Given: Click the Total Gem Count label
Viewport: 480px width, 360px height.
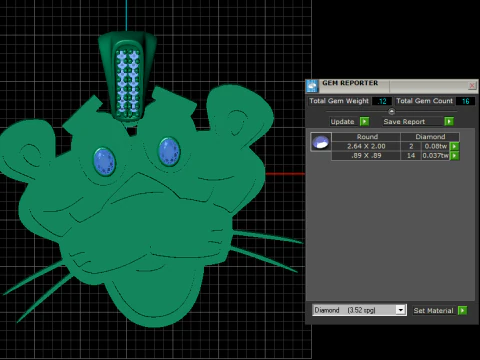Looking at the screenshot, I should click(424, 101).
